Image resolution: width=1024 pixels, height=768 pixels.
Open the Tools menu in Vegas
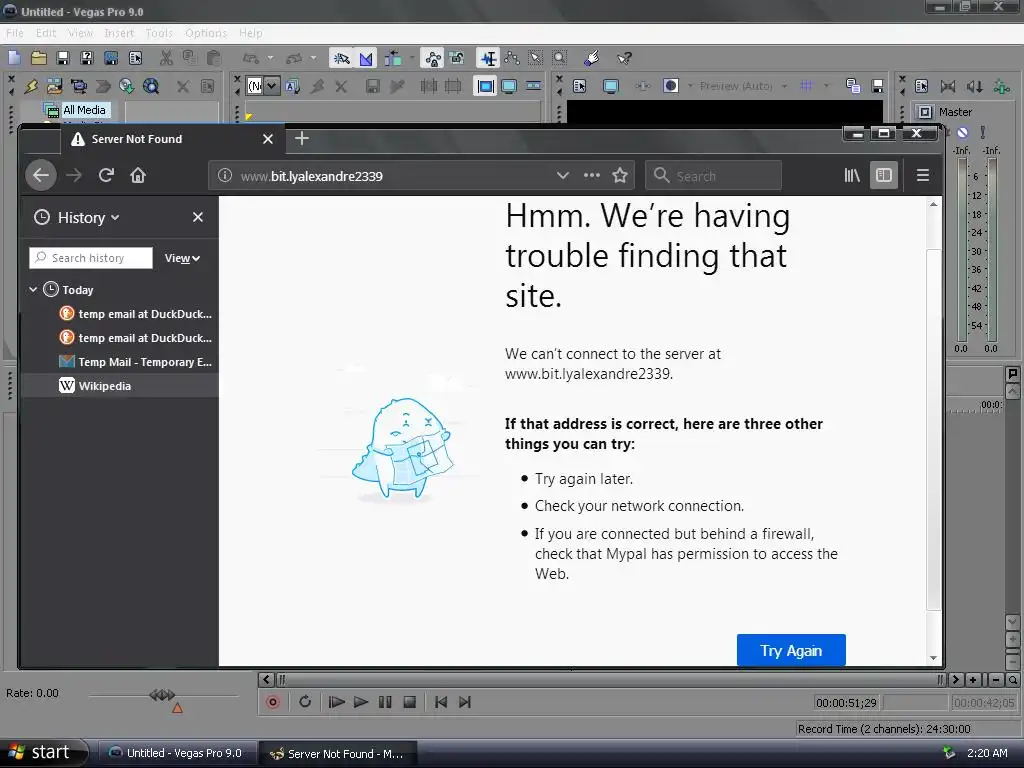(x=159, y=33)
